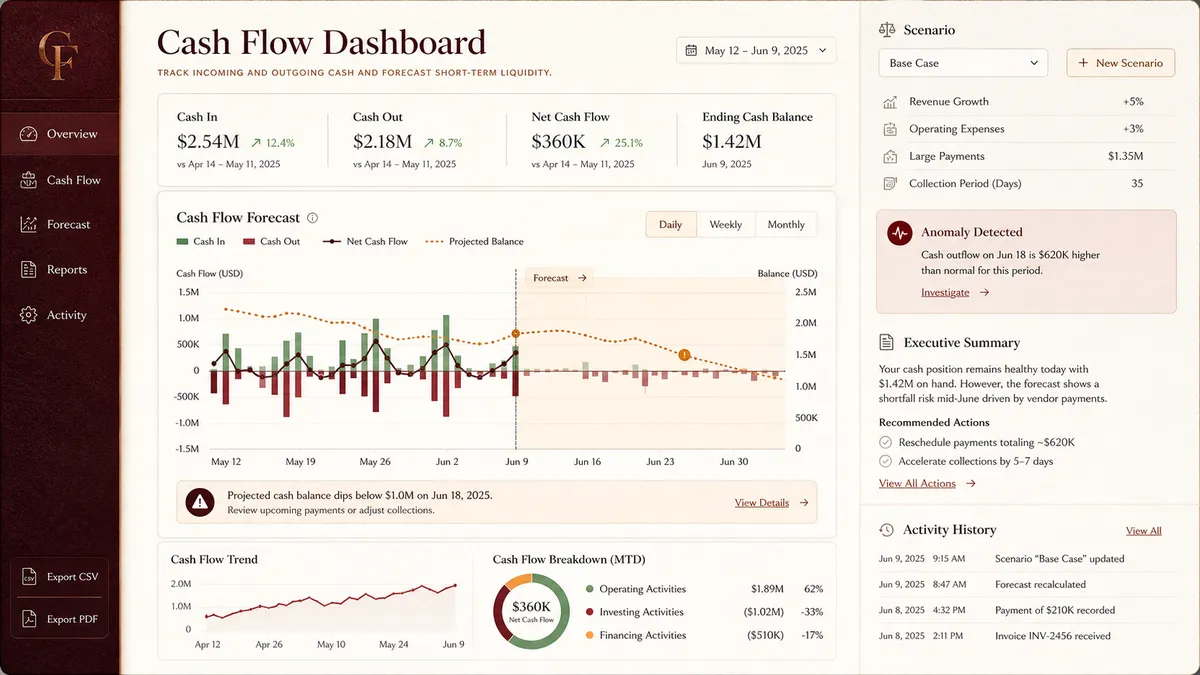Expand date range chevron
Screen dimensions: 1200x675
tap(822, 50)
